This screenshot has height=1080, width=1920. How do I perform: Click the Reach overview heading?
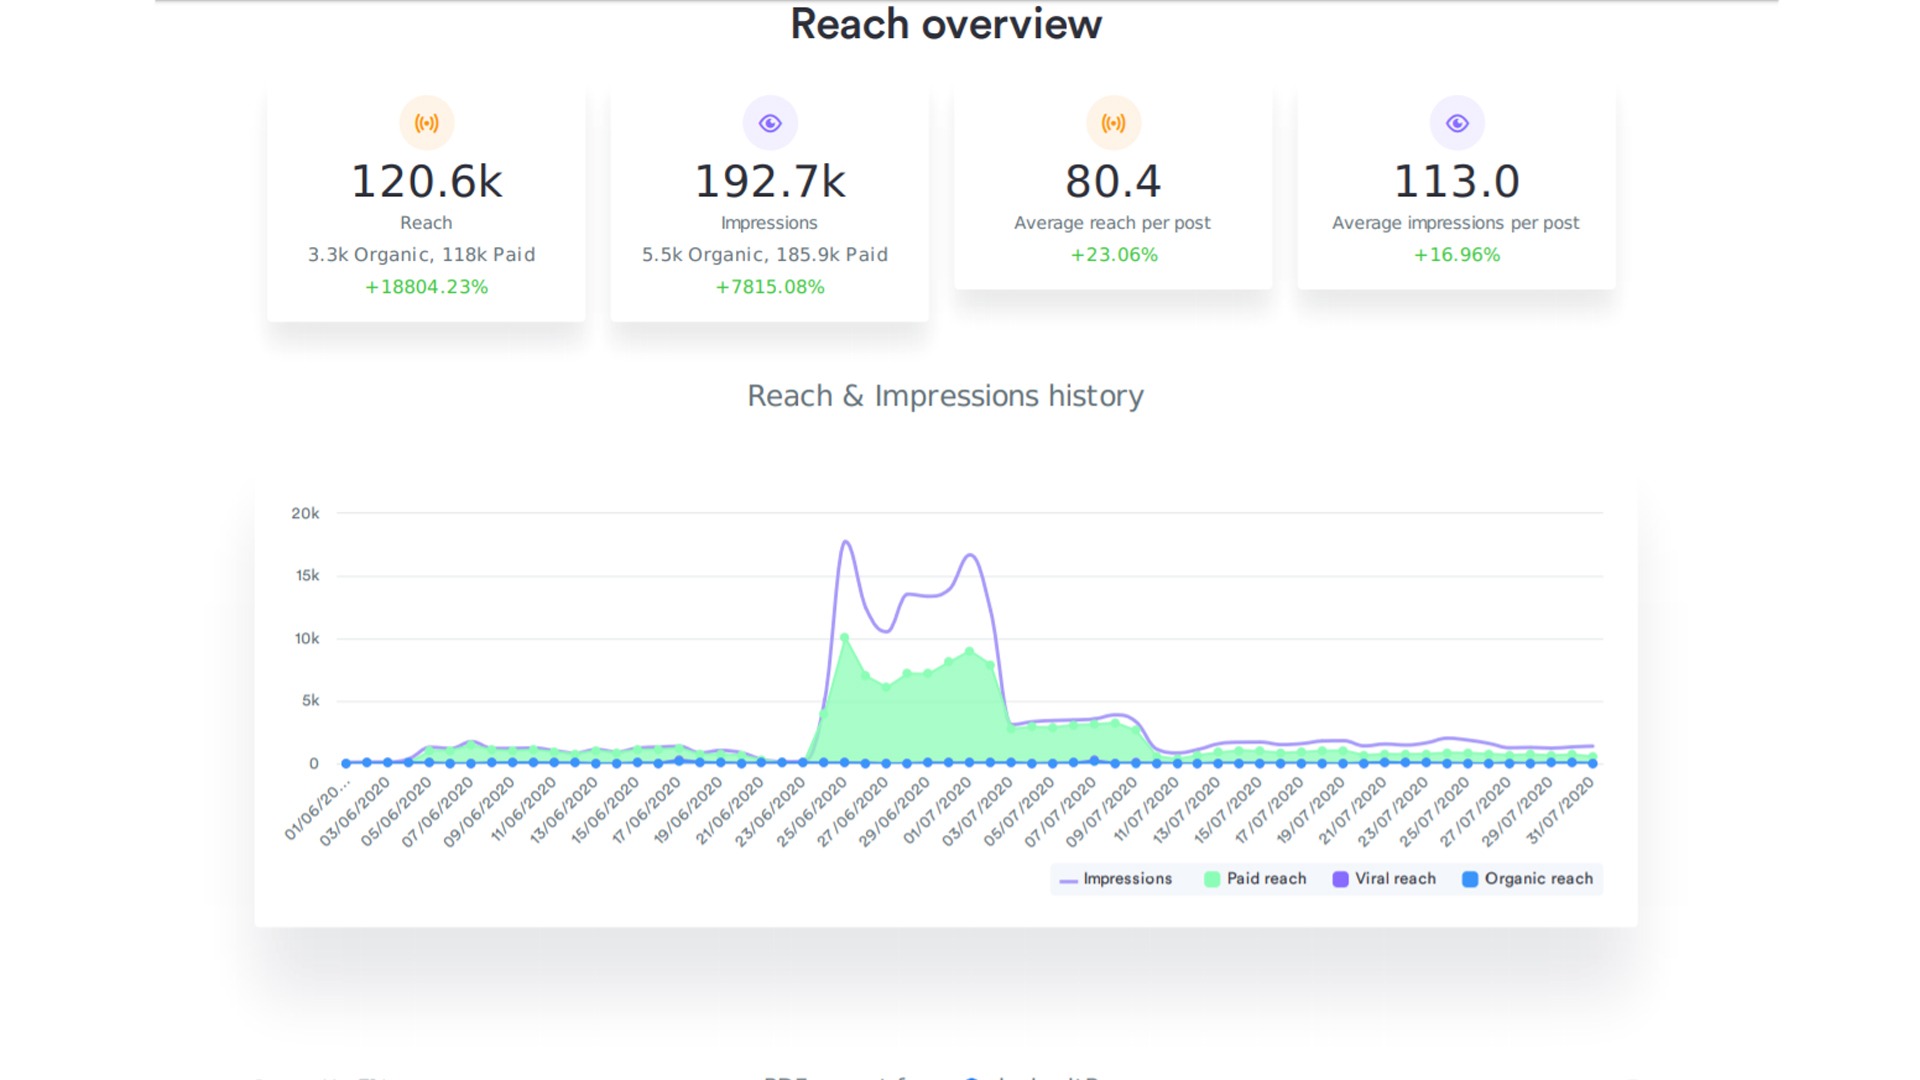(945, 24)
